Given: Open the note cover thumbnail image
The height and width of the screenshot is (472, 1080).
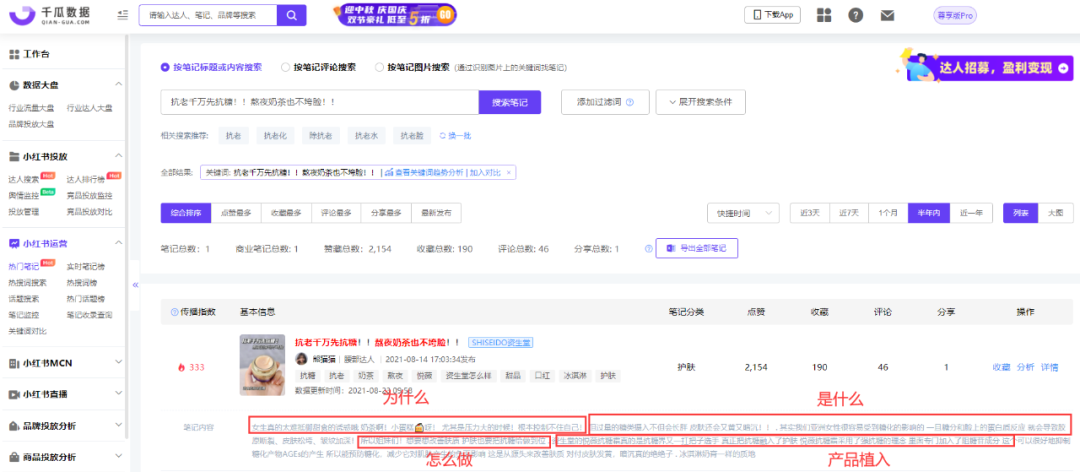Looking at the screenshot, I should 262,366.
